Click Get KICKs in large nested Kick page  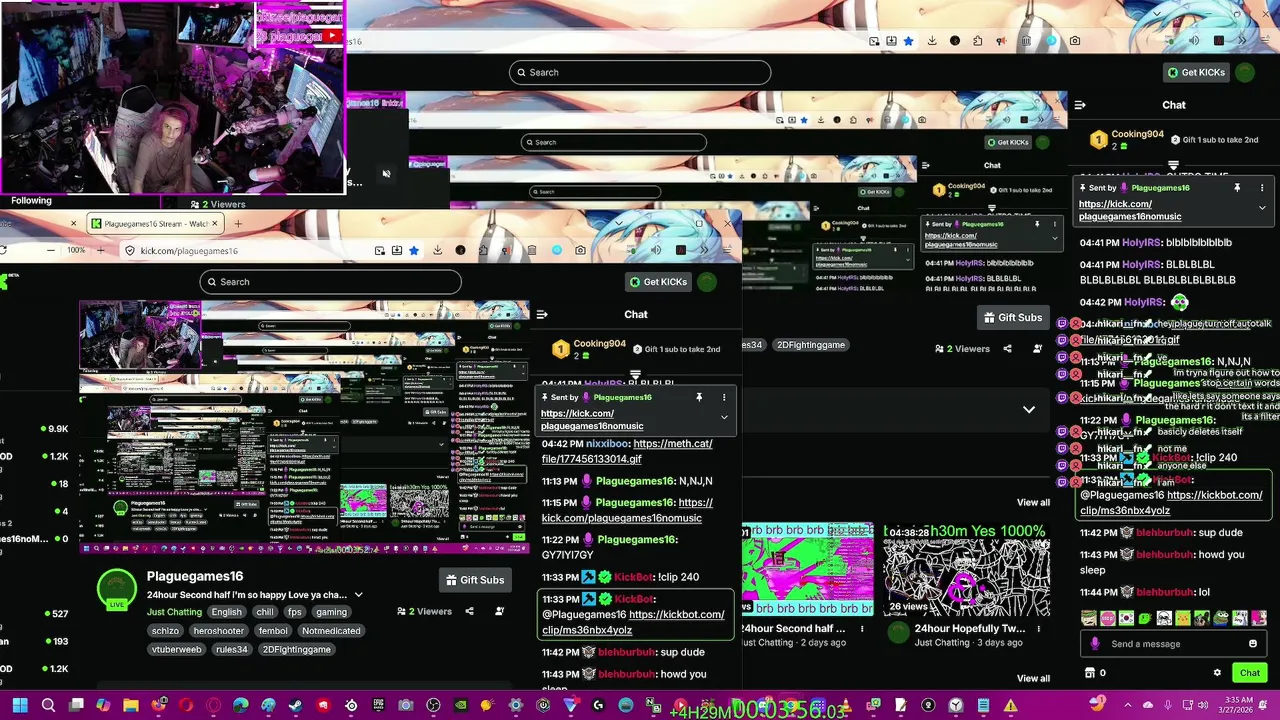point(658,282)
